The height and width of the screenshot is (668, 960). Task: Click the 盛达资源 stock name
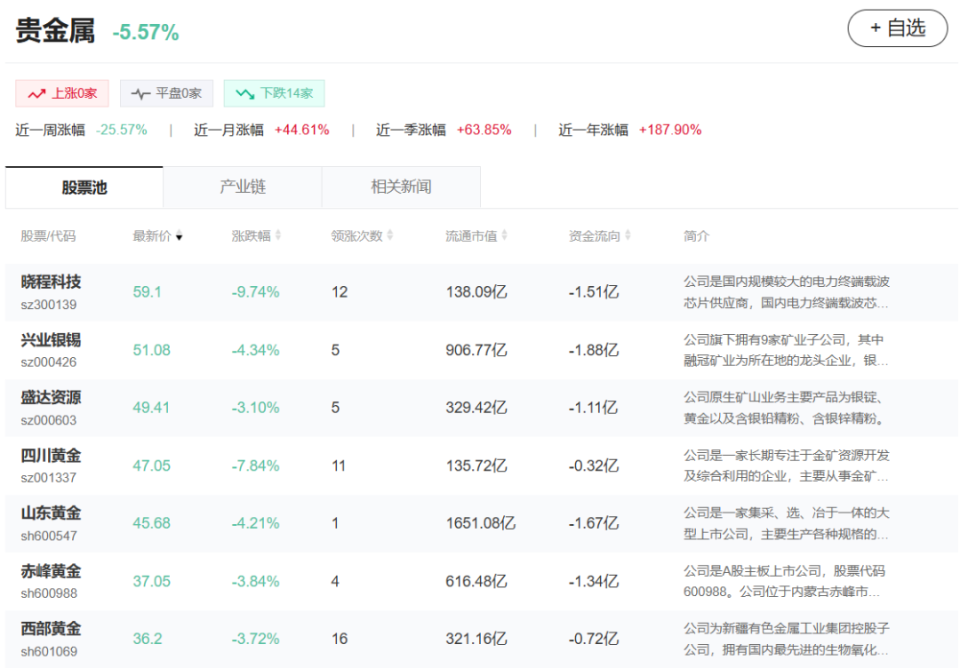click(51, 398)
